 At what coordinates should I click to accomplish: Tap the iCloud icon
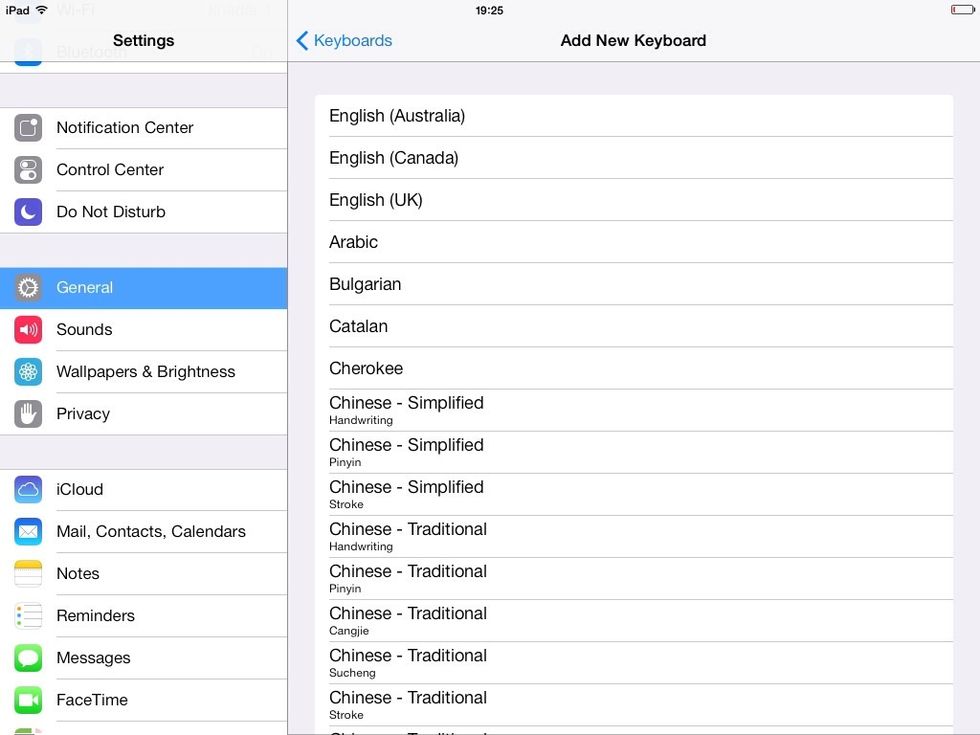[28, 490]
